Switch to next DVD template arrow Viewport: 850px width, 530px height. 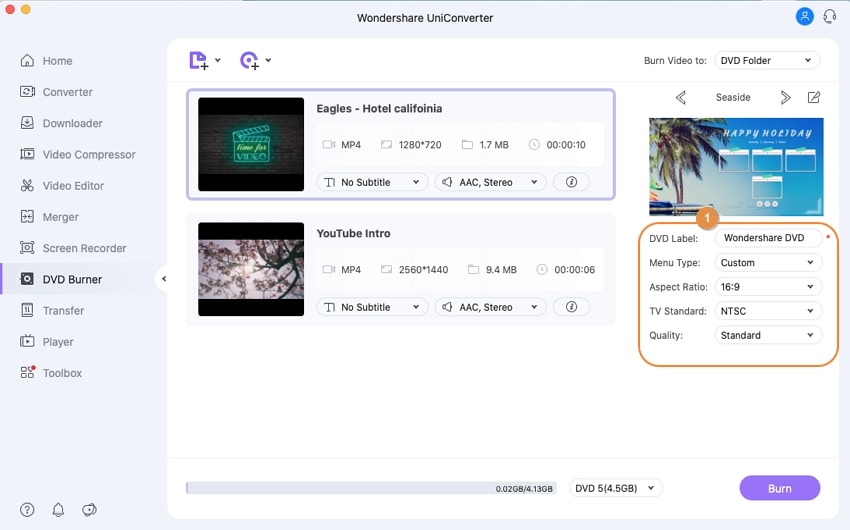[x=785, y=98]
